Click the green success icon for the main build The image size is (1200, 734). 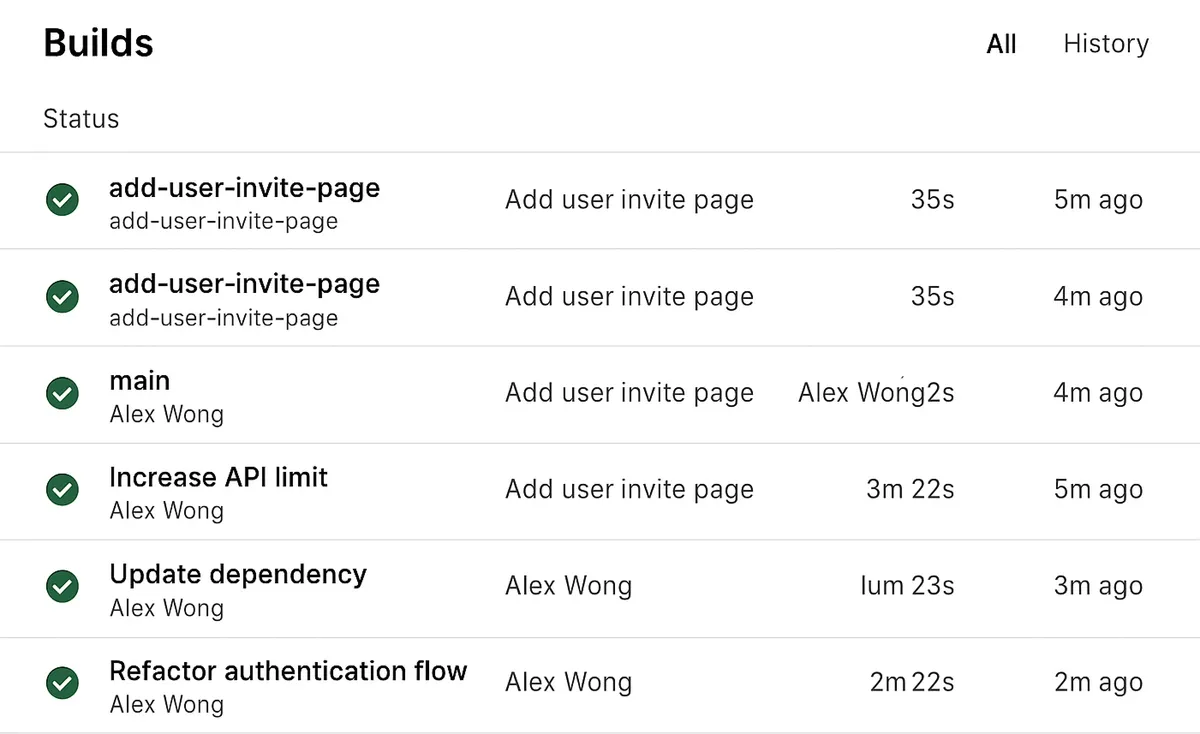click(63, 393)
